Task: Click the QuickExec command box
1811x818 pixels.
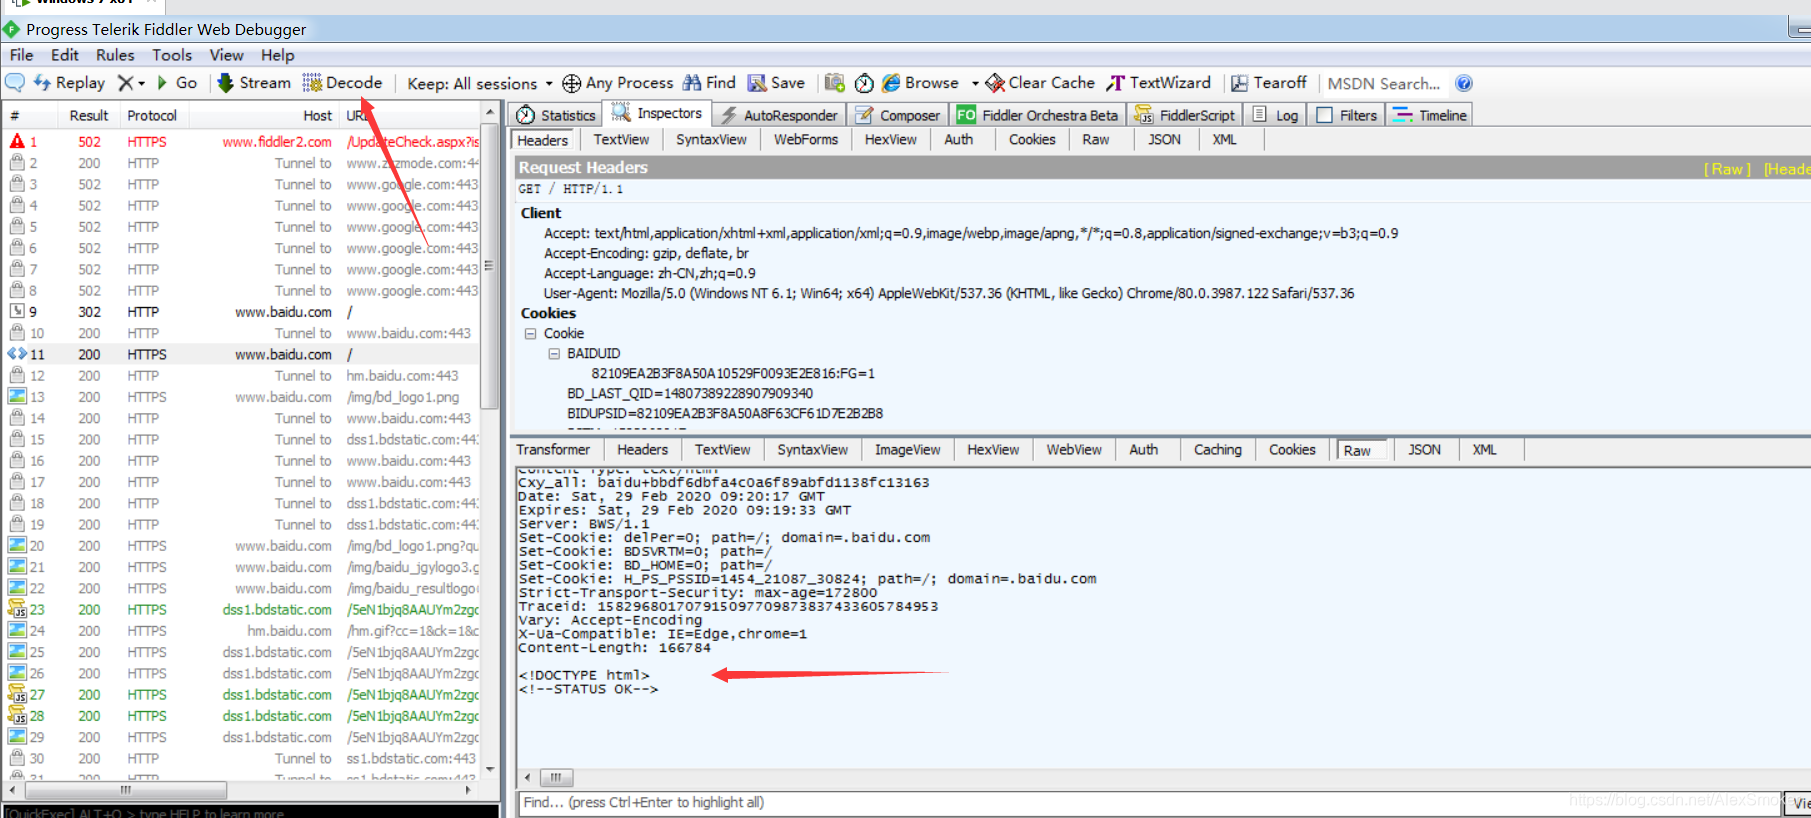Action: click(x=250, y=812)
